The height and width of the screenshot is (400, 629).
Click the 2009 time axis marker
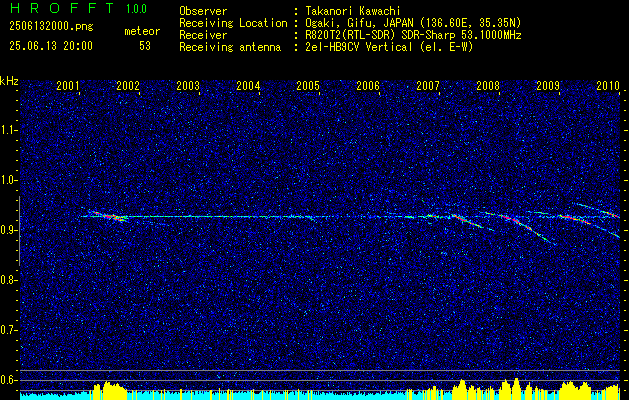(548, 85)
